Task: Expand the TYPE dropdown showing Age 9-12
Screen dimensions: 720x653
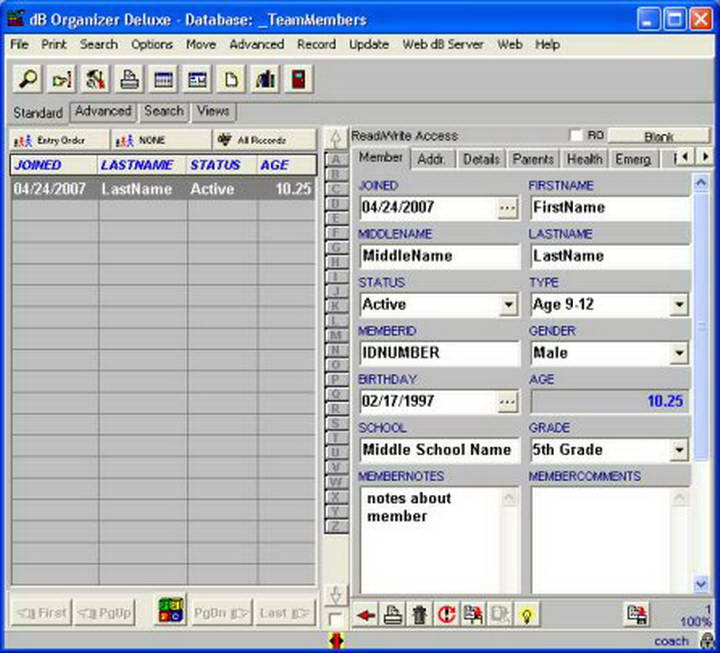Action: 679,305
